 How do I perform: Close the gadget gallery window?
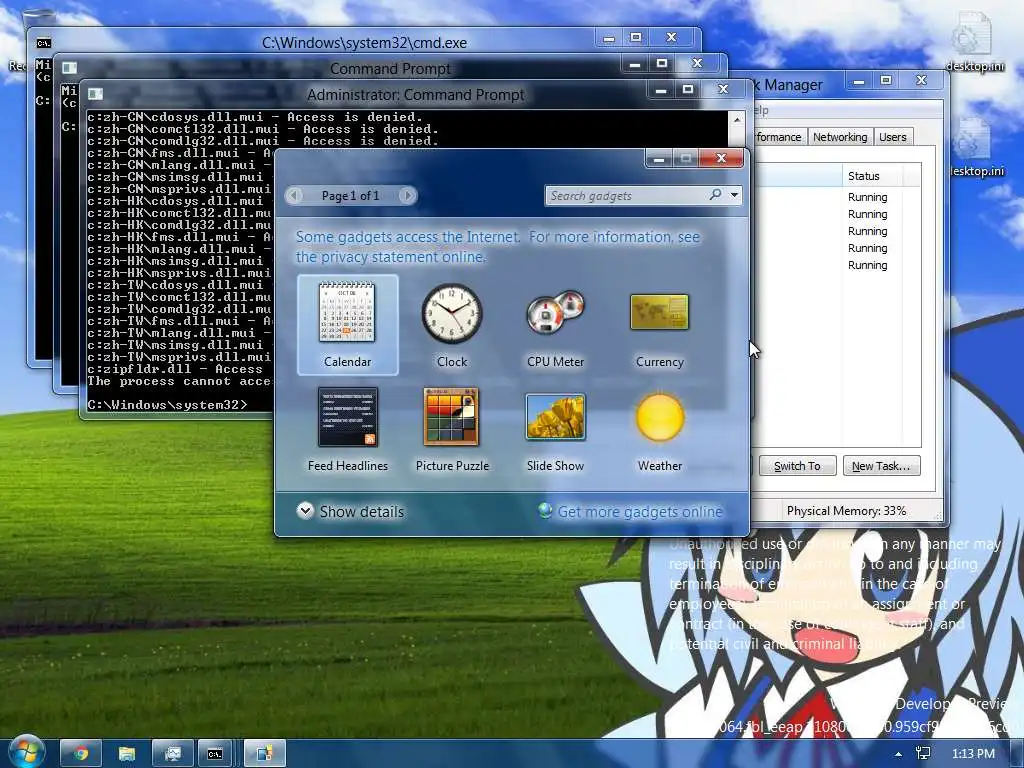click(721, 158)
